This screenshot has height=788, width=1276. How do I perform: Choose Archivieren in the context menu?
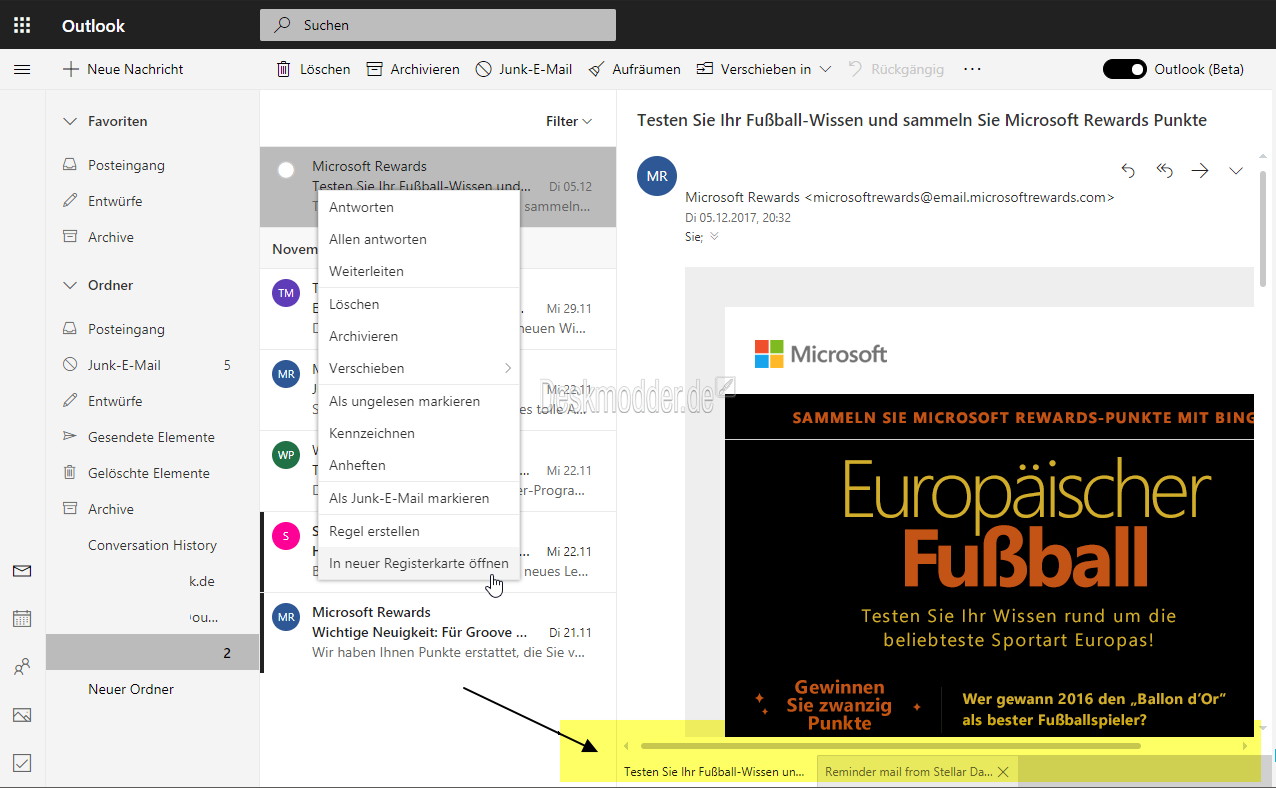tap(419, 336)
